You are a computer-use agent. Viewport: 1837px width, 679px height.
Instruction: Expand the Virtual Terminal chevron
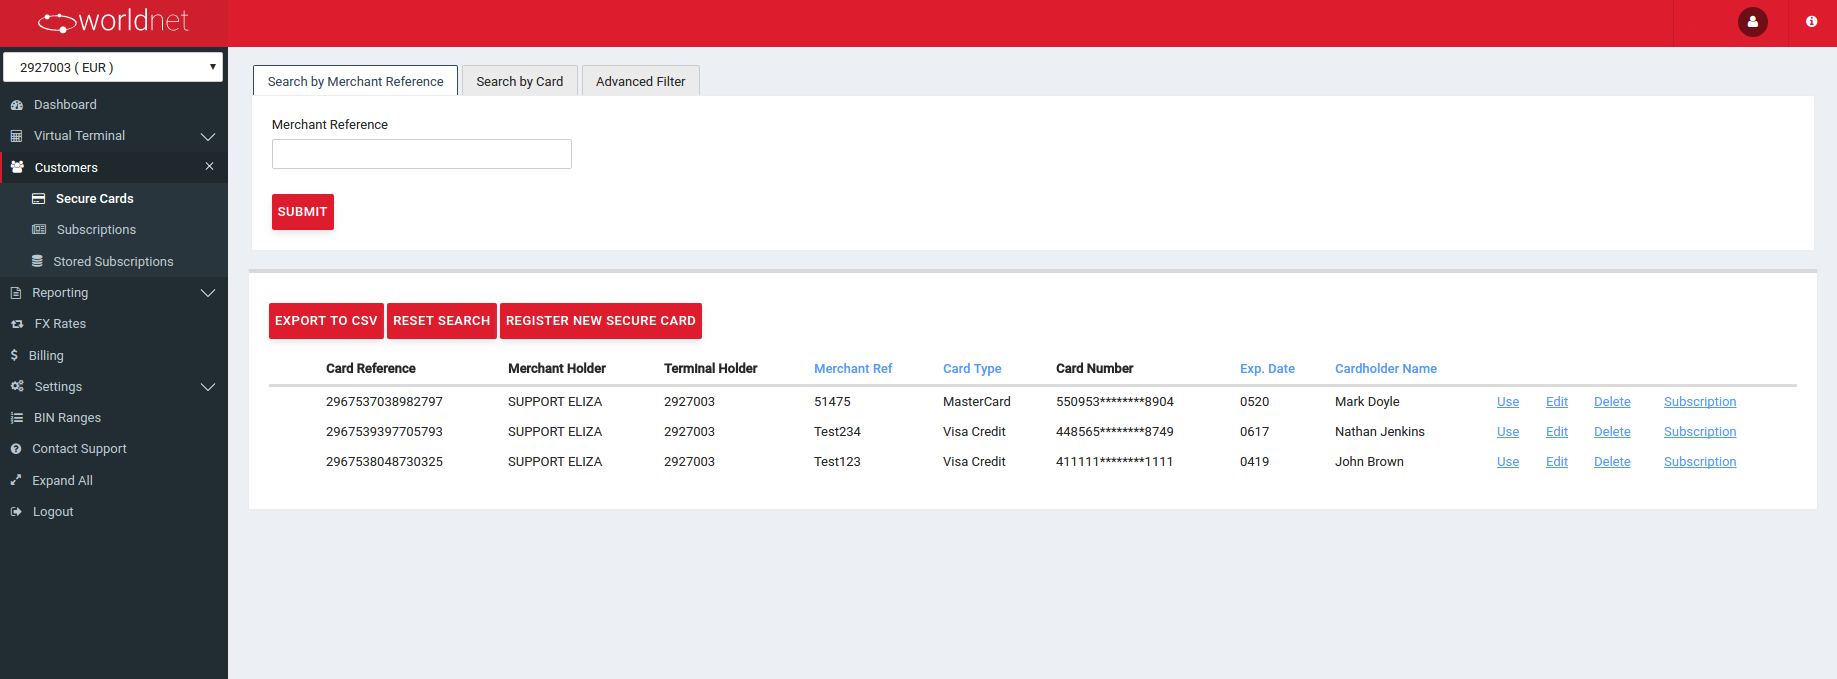pyautogui.click(x=208, y=136)
